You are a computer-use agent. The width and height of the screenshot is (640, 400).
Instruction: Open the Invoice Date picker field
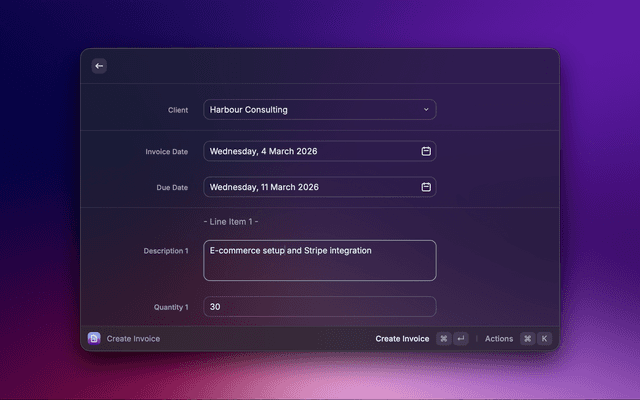click(x=310, y=151)
